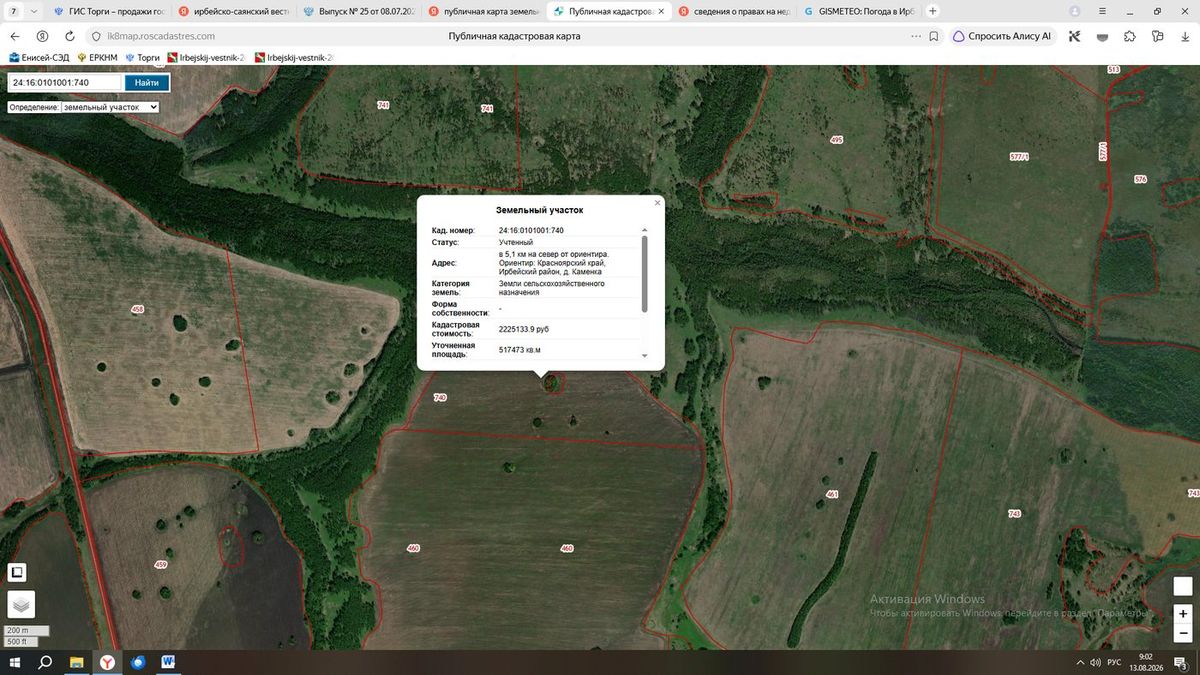Open Windows Start menu
Image resolution: width=1200 pixels, height=675 pixels.
coord(15,662)
